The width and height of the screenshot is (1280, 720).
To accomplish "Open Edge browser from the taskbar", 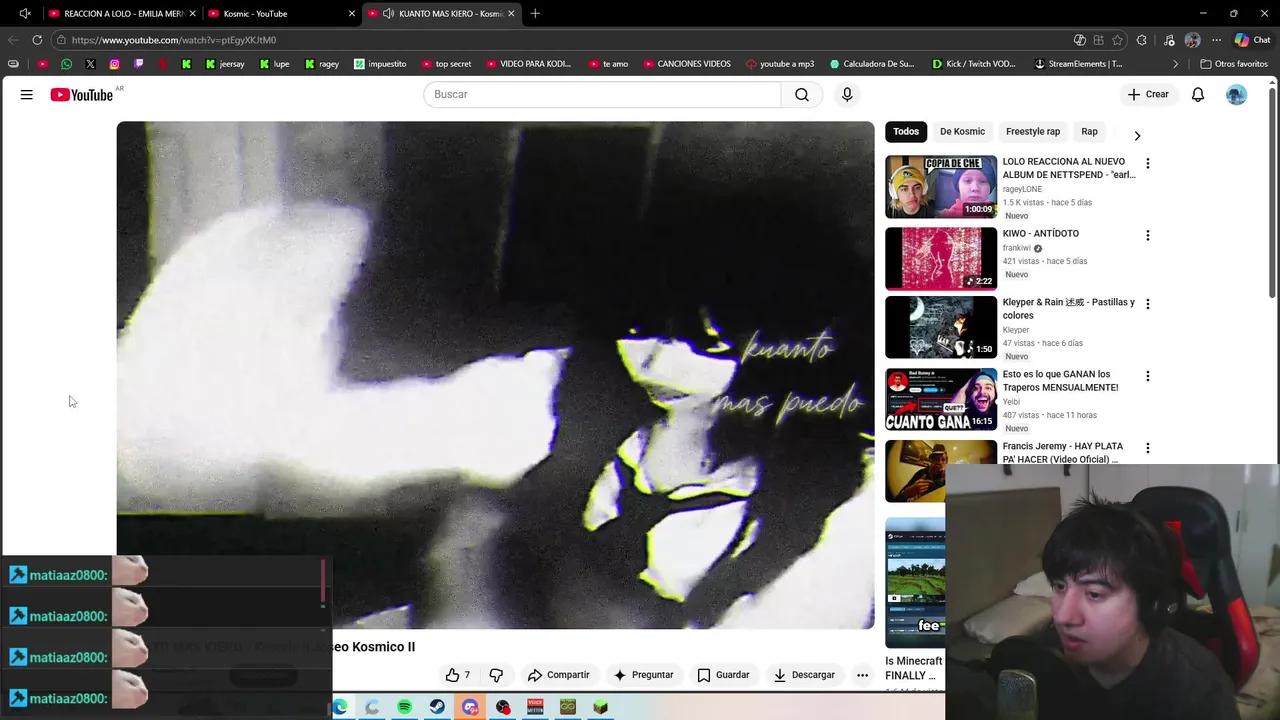I will click(340, 707).
